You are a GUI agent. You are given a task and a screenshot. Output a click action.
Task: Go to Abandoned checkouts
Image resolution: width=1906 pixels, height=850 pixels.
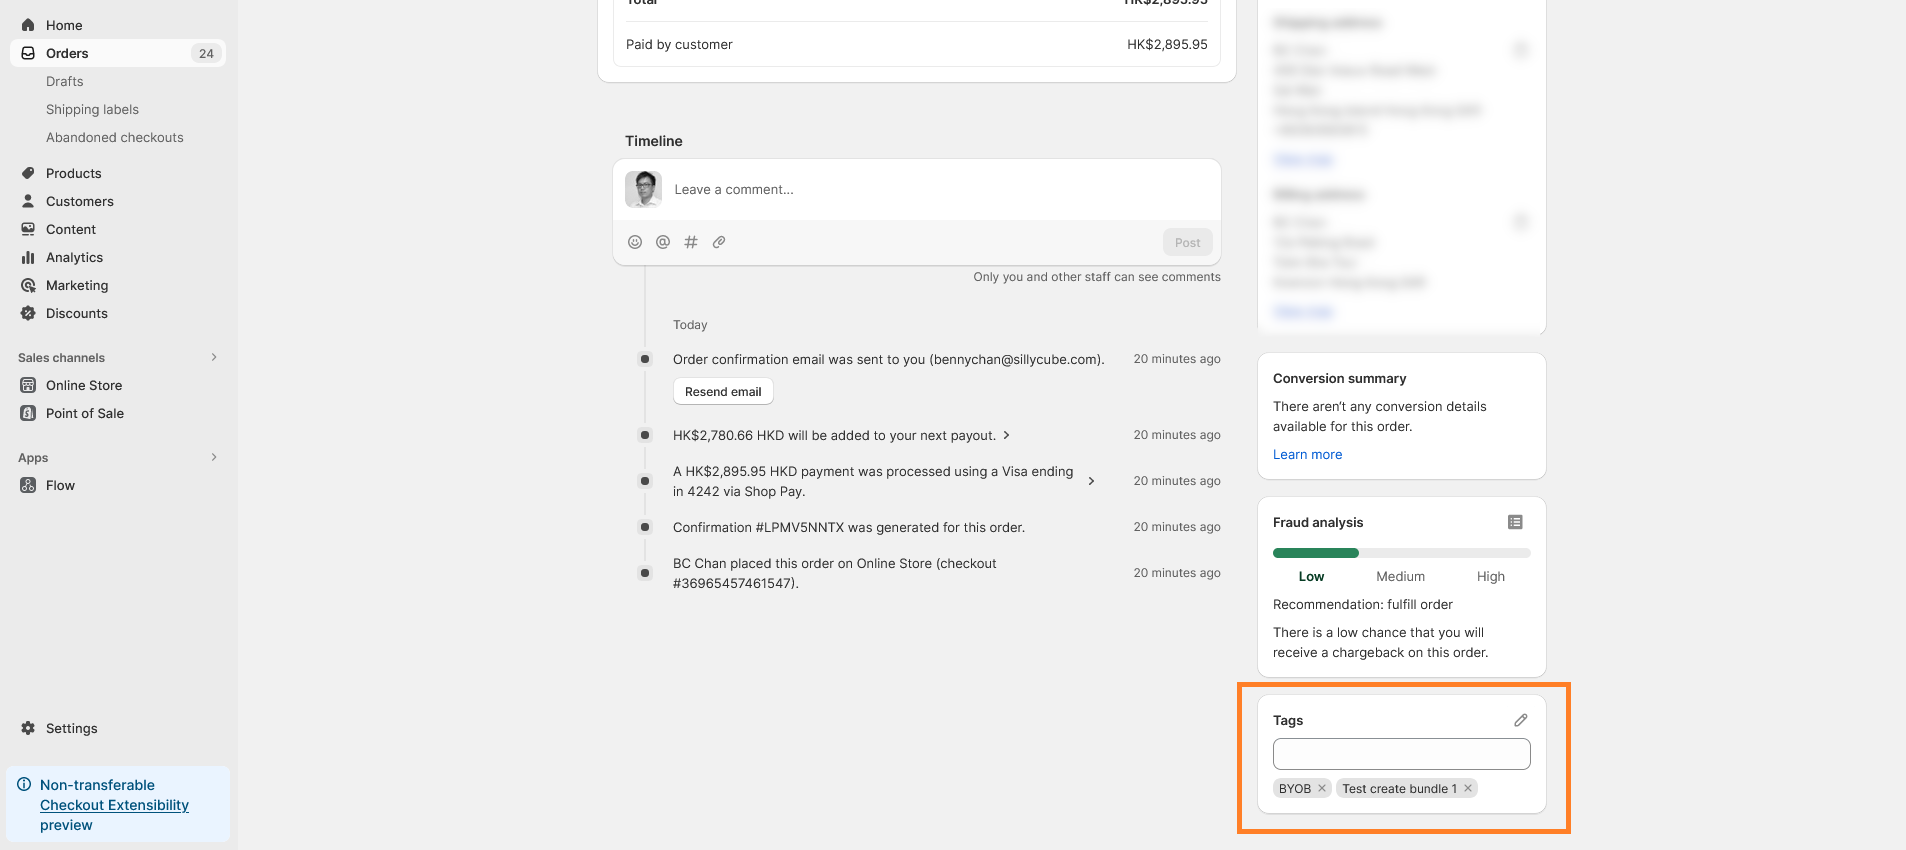pyautogui.click(x=115, y=137)
